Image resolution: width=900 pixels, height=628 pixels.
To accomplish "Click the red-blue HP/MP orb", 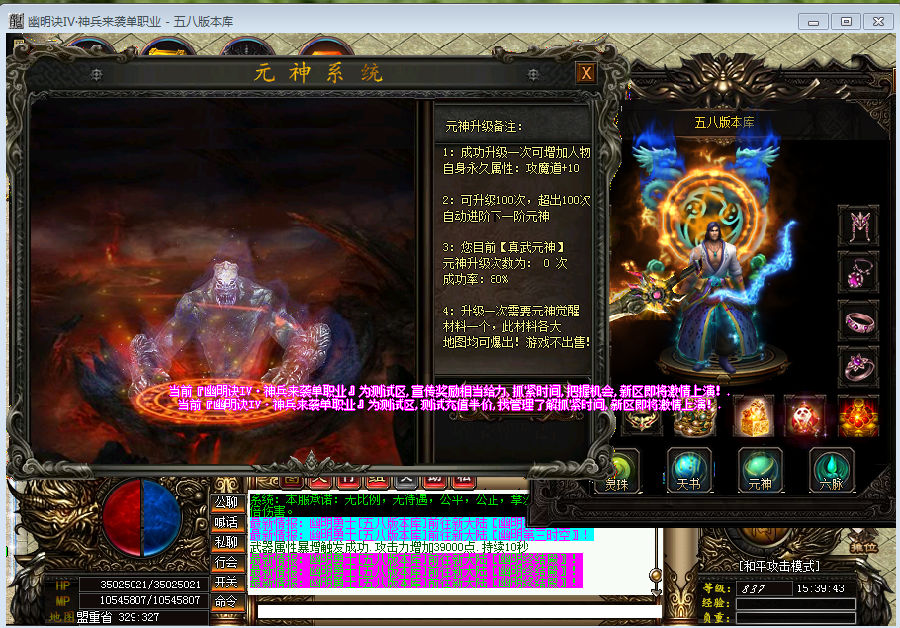I will tap(142, 517).
